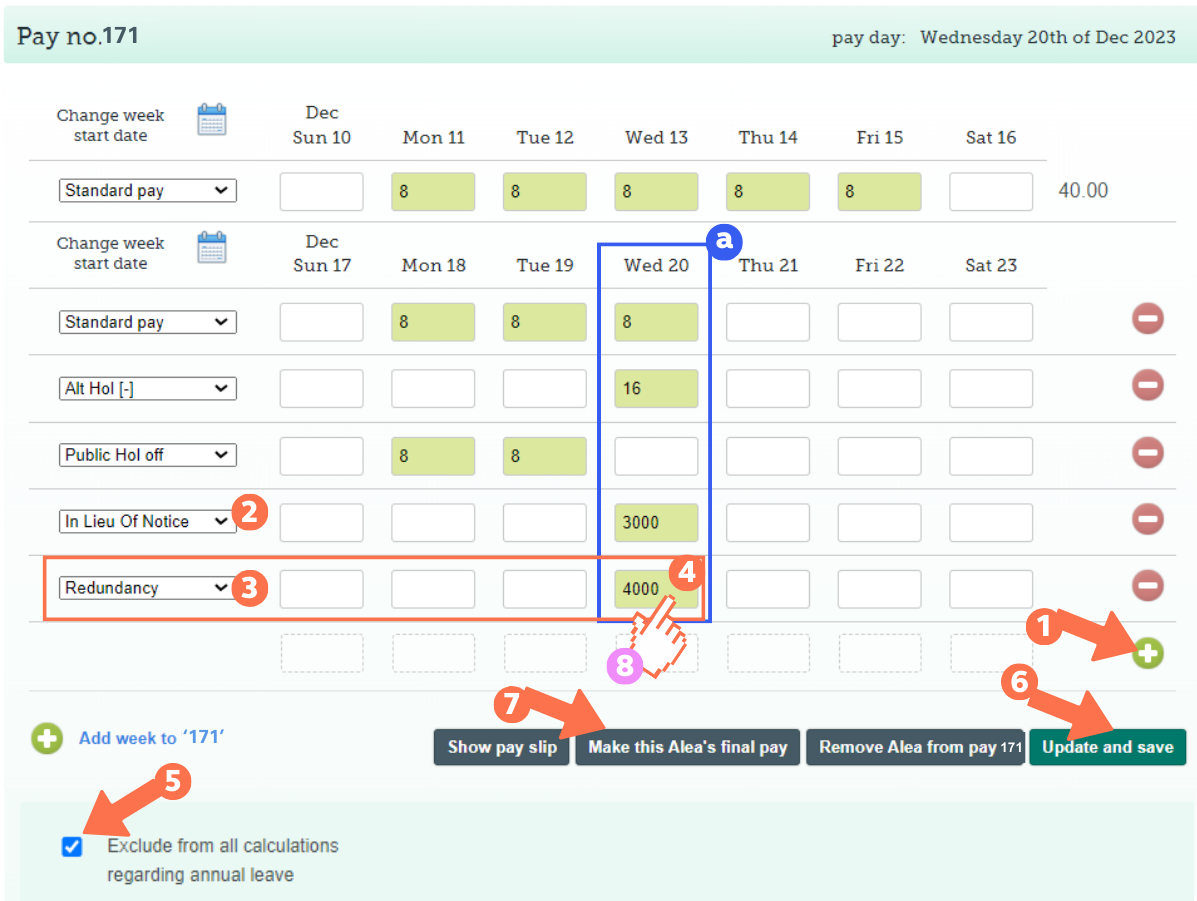Open the first Standard pay type dropdown
The image size is (1197, 901).
147,190
